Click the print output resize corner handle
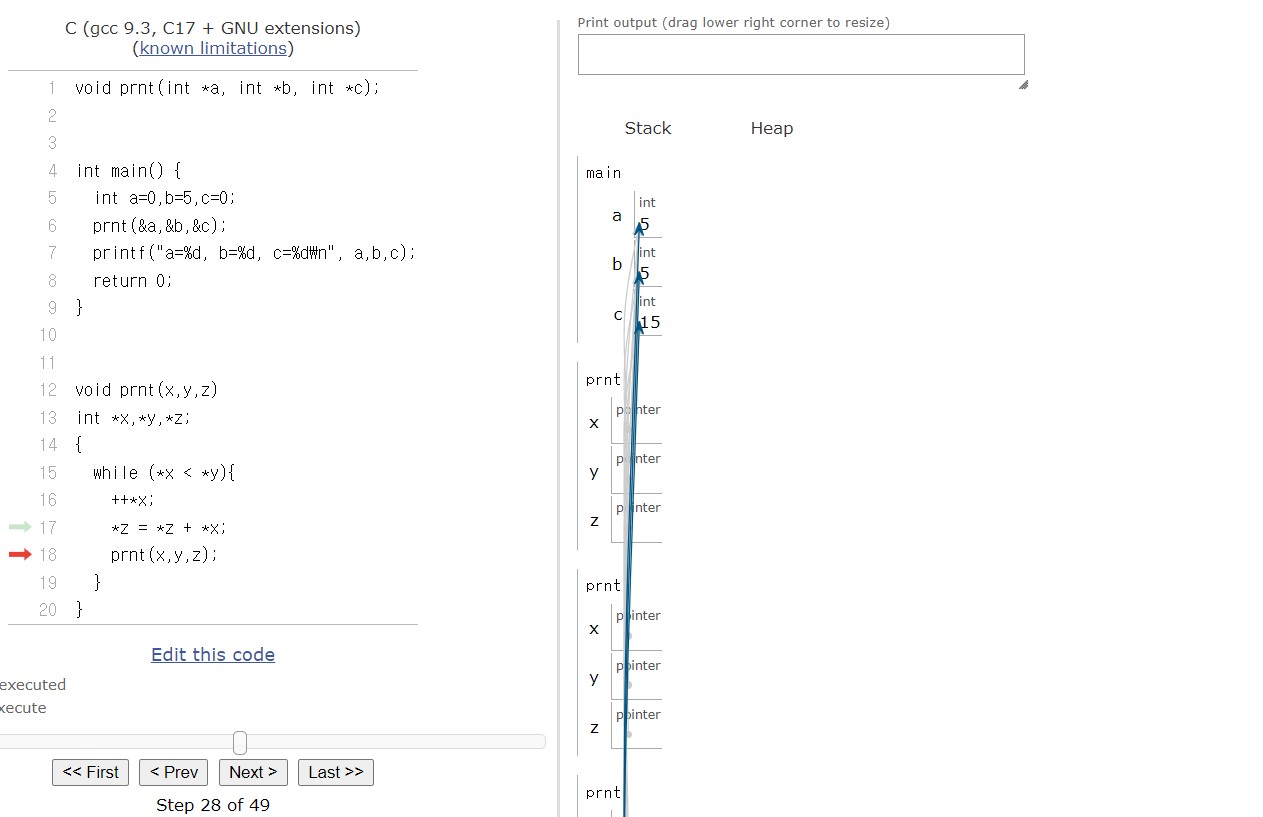 click(1023, 85)
